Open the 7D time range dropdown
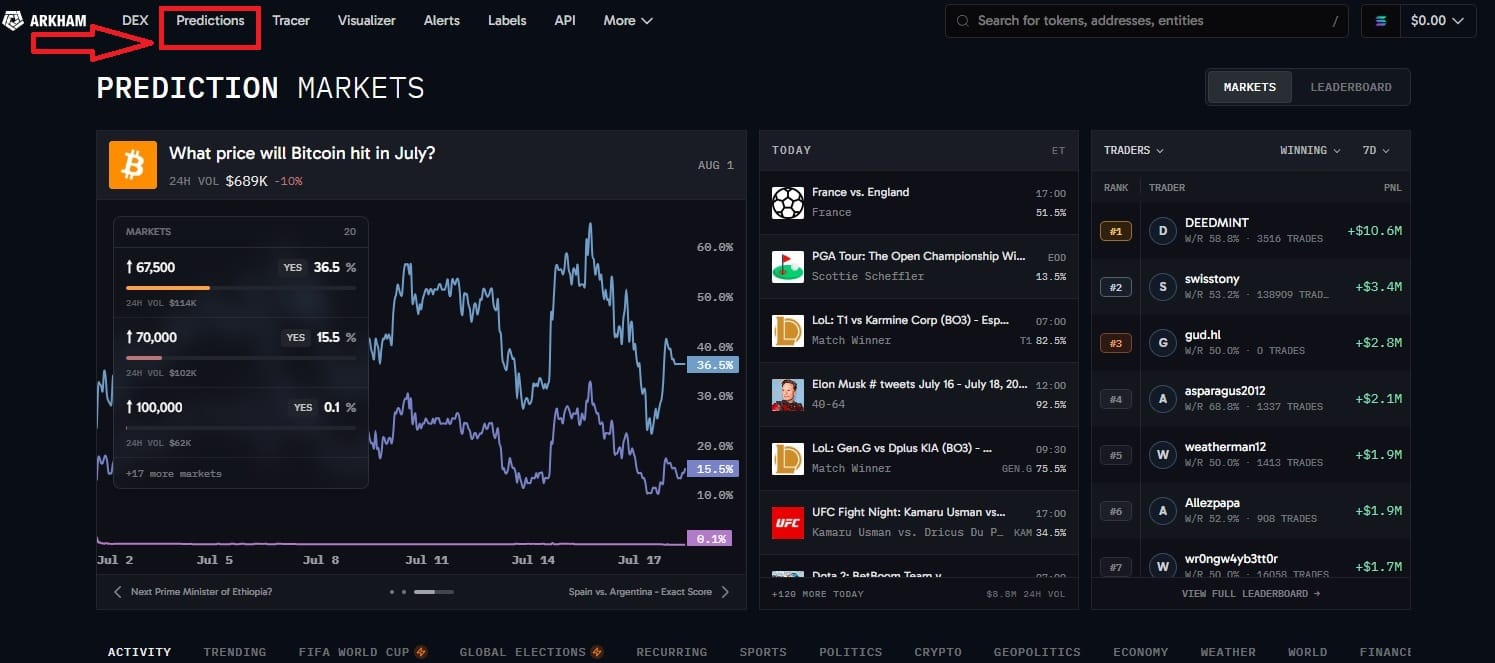The height and width of the screenshot is (663, 1495). pos(1376,150)
